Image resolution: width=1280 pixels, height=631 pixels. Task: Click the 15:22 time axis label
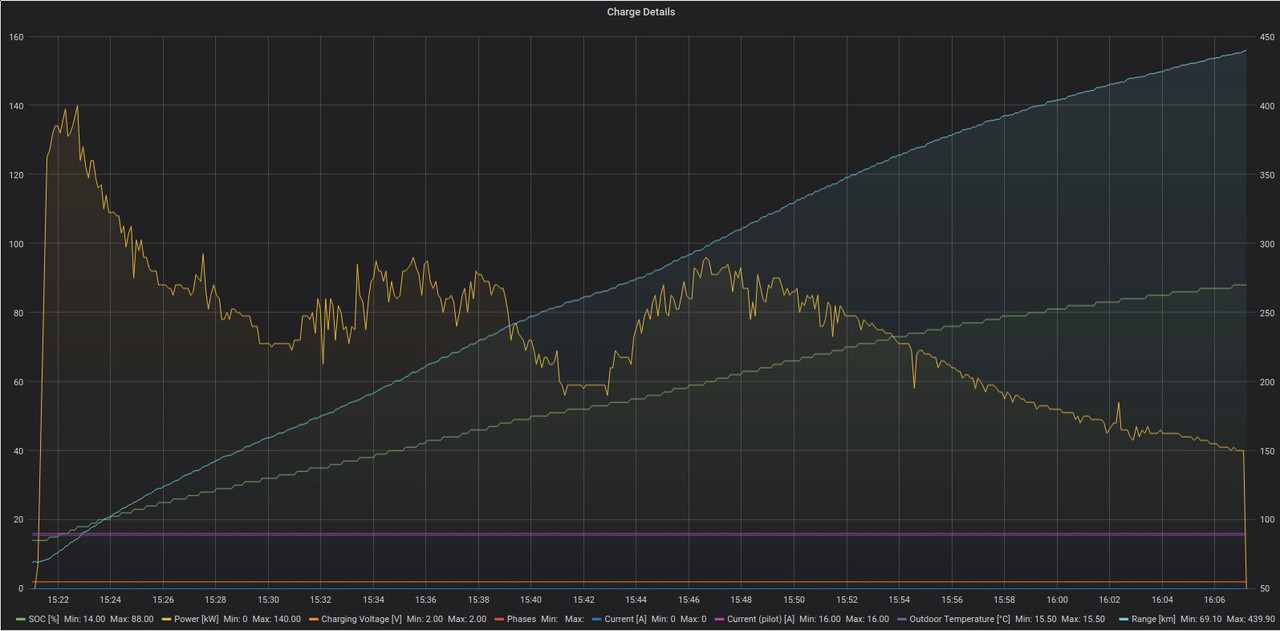pyautogui.click(x=58, y=600)
